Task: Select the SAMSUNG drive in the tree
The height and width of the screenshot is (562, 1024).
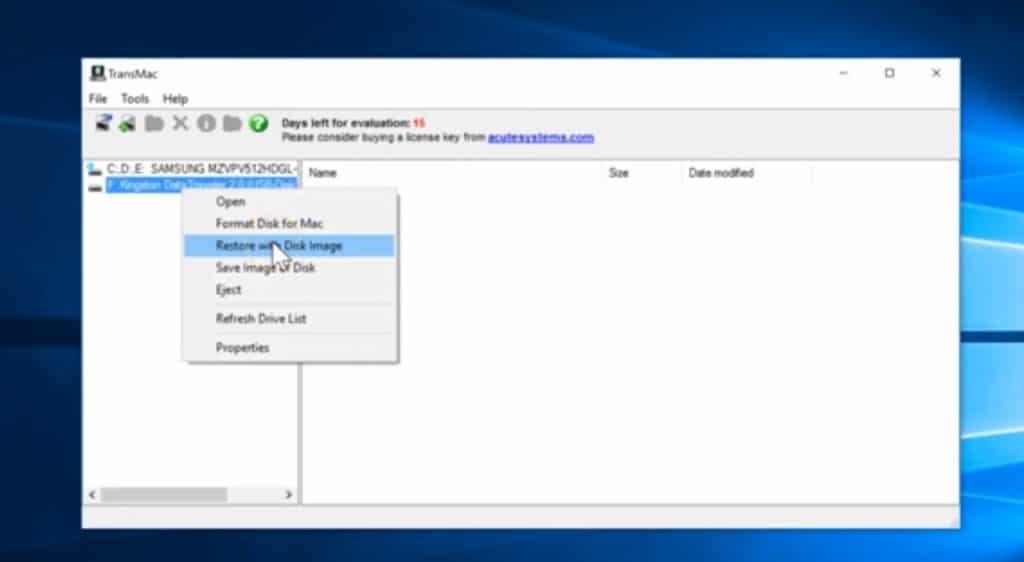Action: tap(200, 169)
